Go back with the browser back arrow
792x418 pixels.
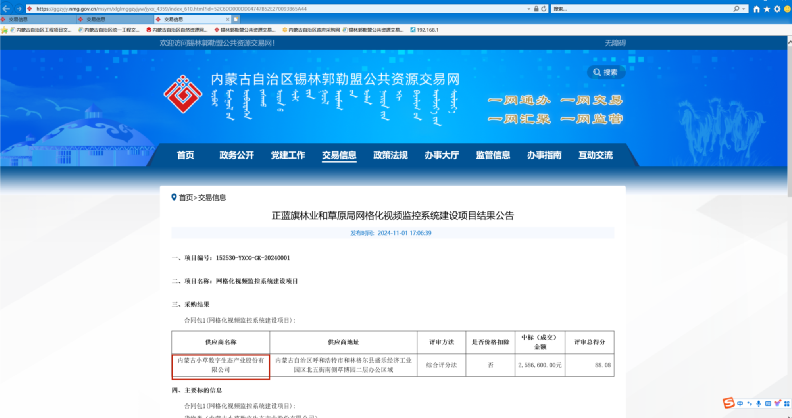(6, 9)
